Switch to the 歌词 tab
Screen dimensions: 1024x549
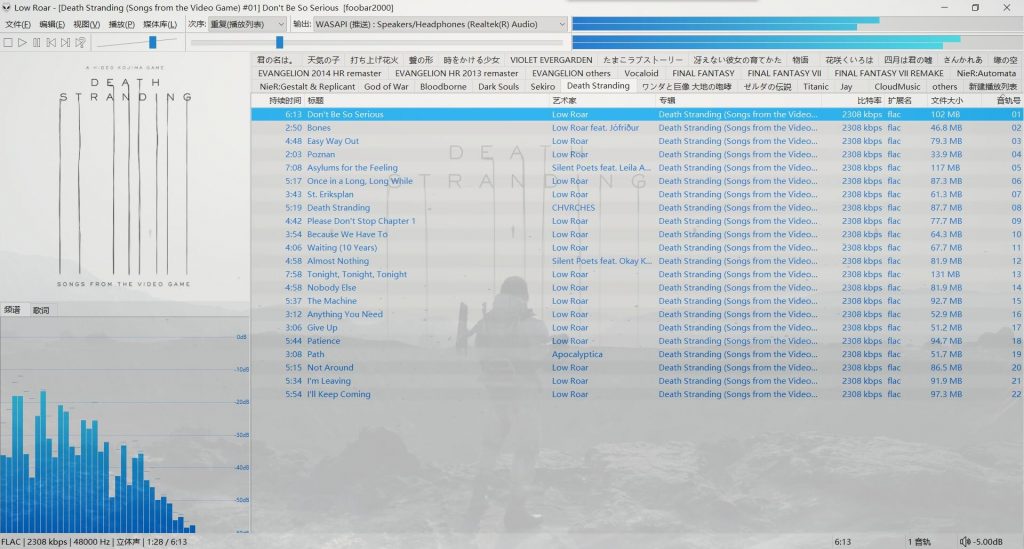click(x=41, y=310)
